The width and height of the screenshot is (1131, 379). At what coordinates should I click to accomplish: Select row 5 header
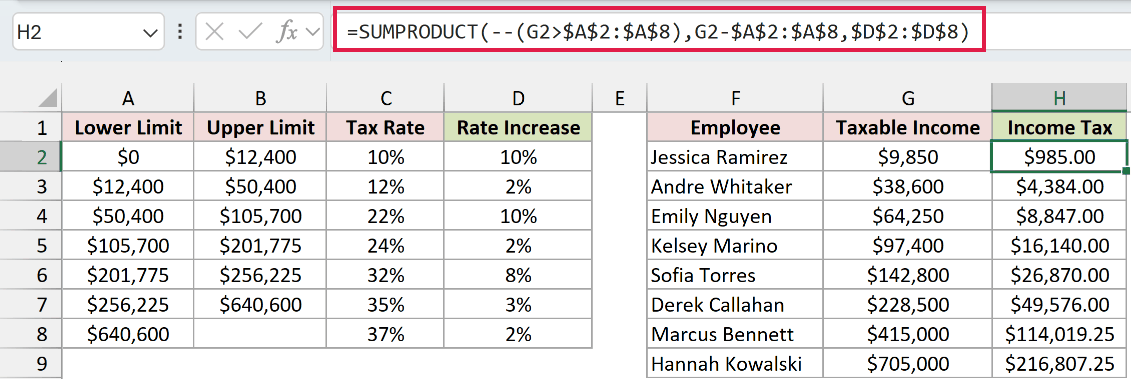31,245
